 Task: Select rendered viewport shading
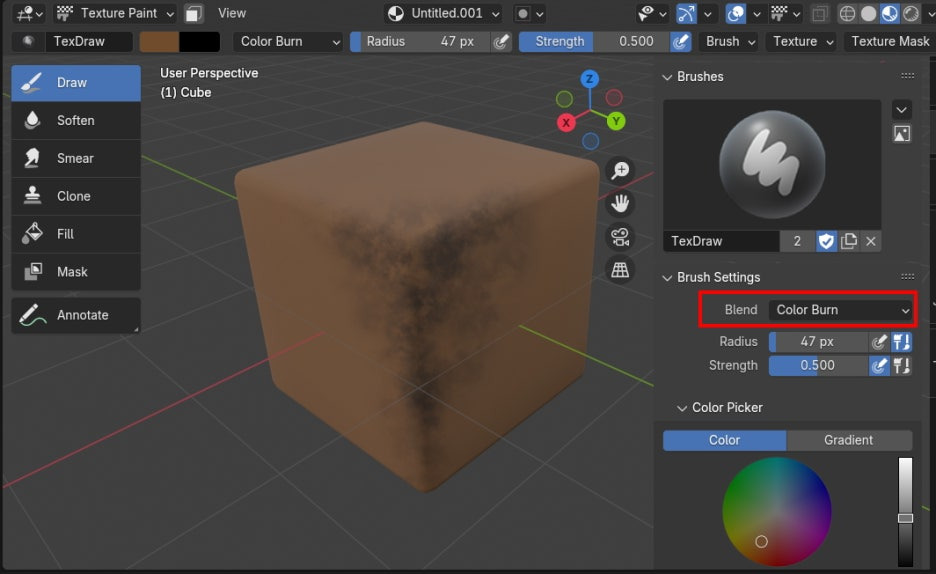pyautogui.click(x=911, y=13)
